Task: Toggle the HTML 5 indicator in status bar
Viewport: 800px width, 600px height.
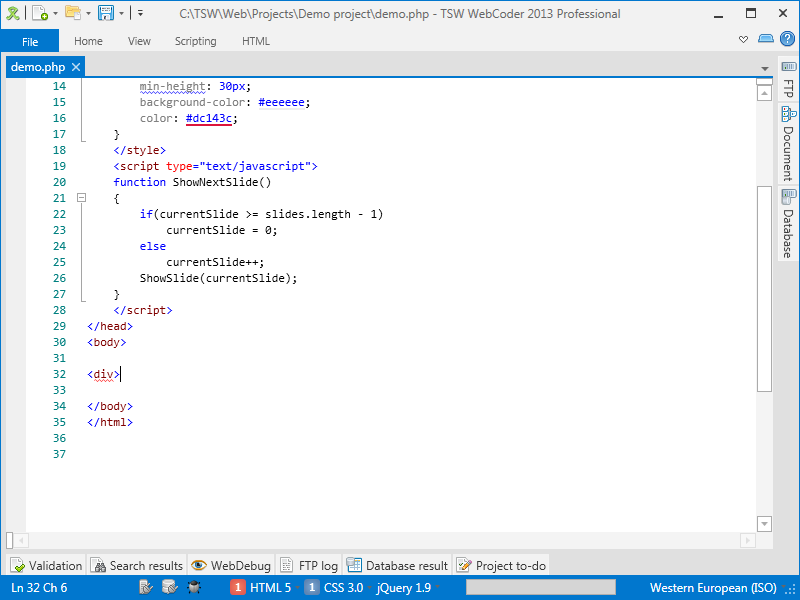Action: point(261,588)
